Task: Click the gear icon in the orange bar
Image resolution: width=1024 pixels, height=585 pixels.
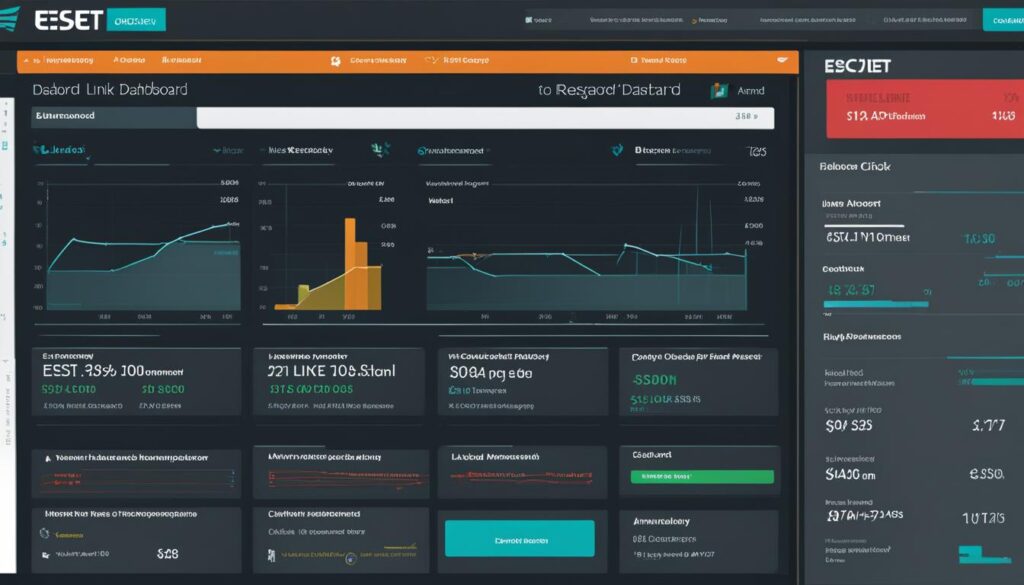Action: (336, 61)
